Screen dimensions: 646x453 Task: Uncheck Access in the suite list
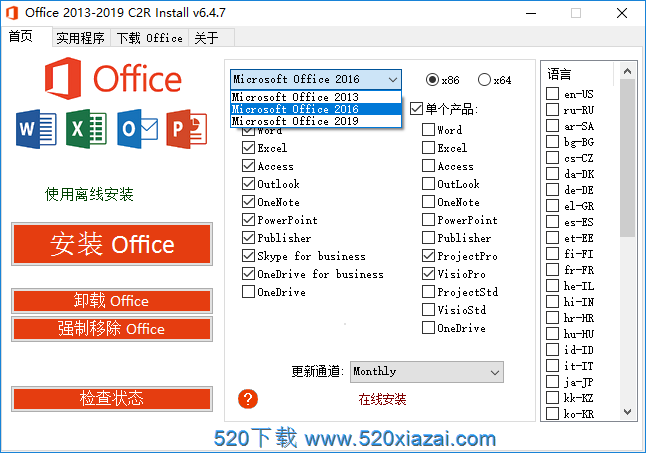point(248,166)
